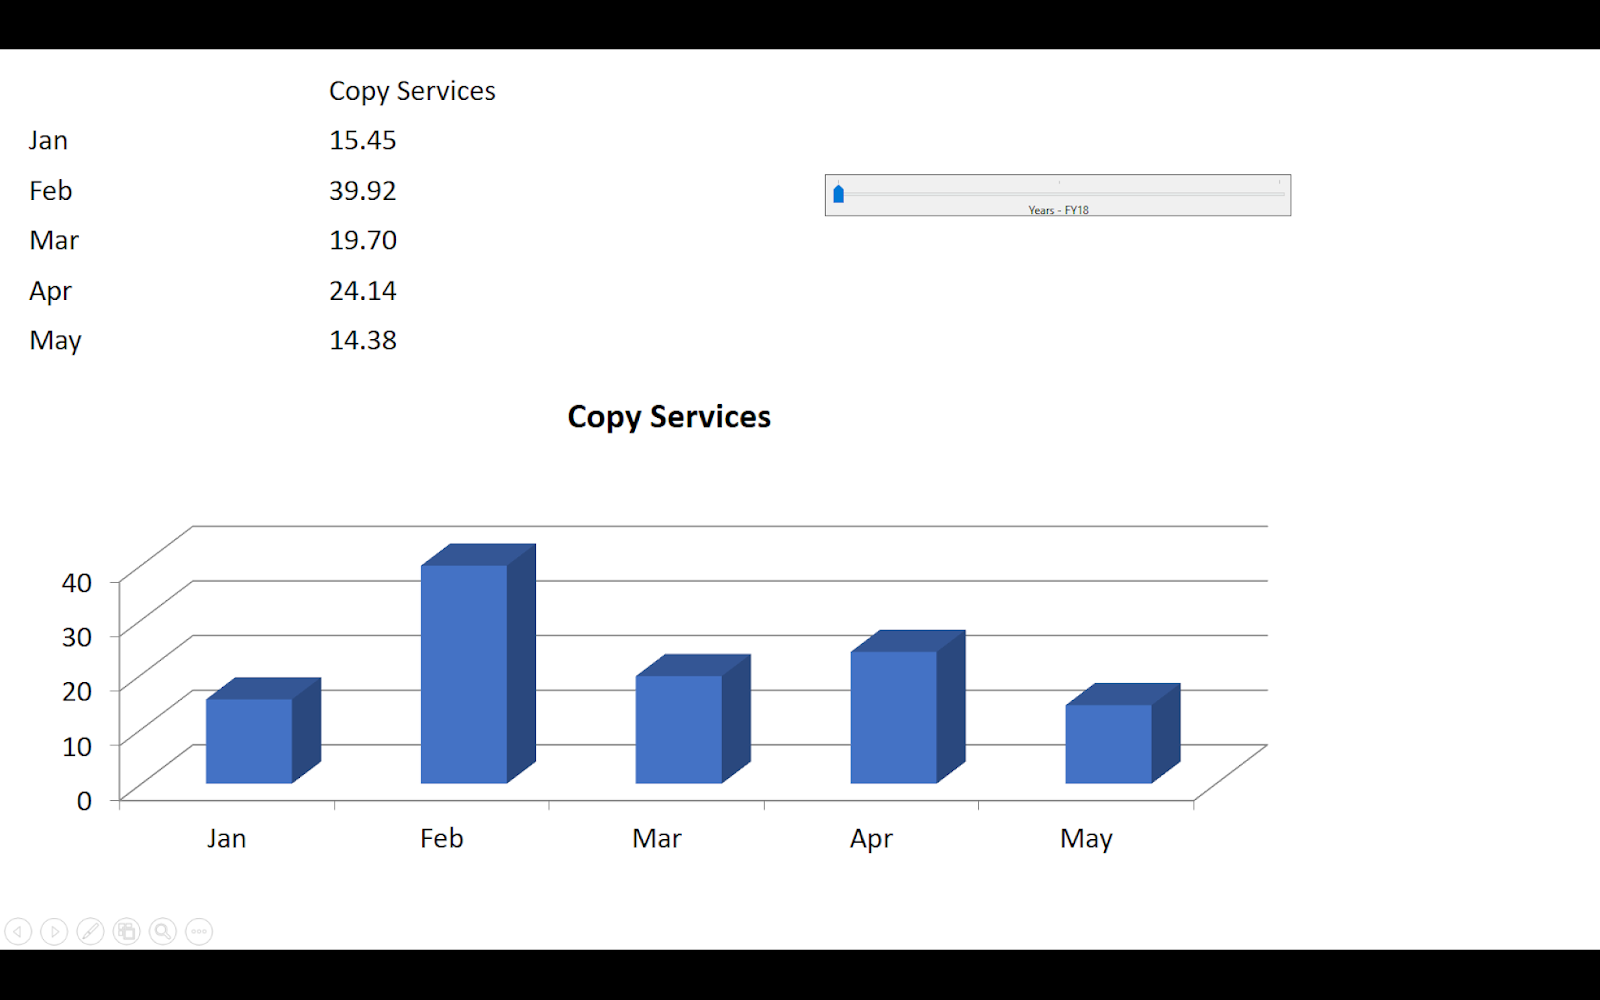Click the Copy Services table header
1600x1000 pixels.
412,90
